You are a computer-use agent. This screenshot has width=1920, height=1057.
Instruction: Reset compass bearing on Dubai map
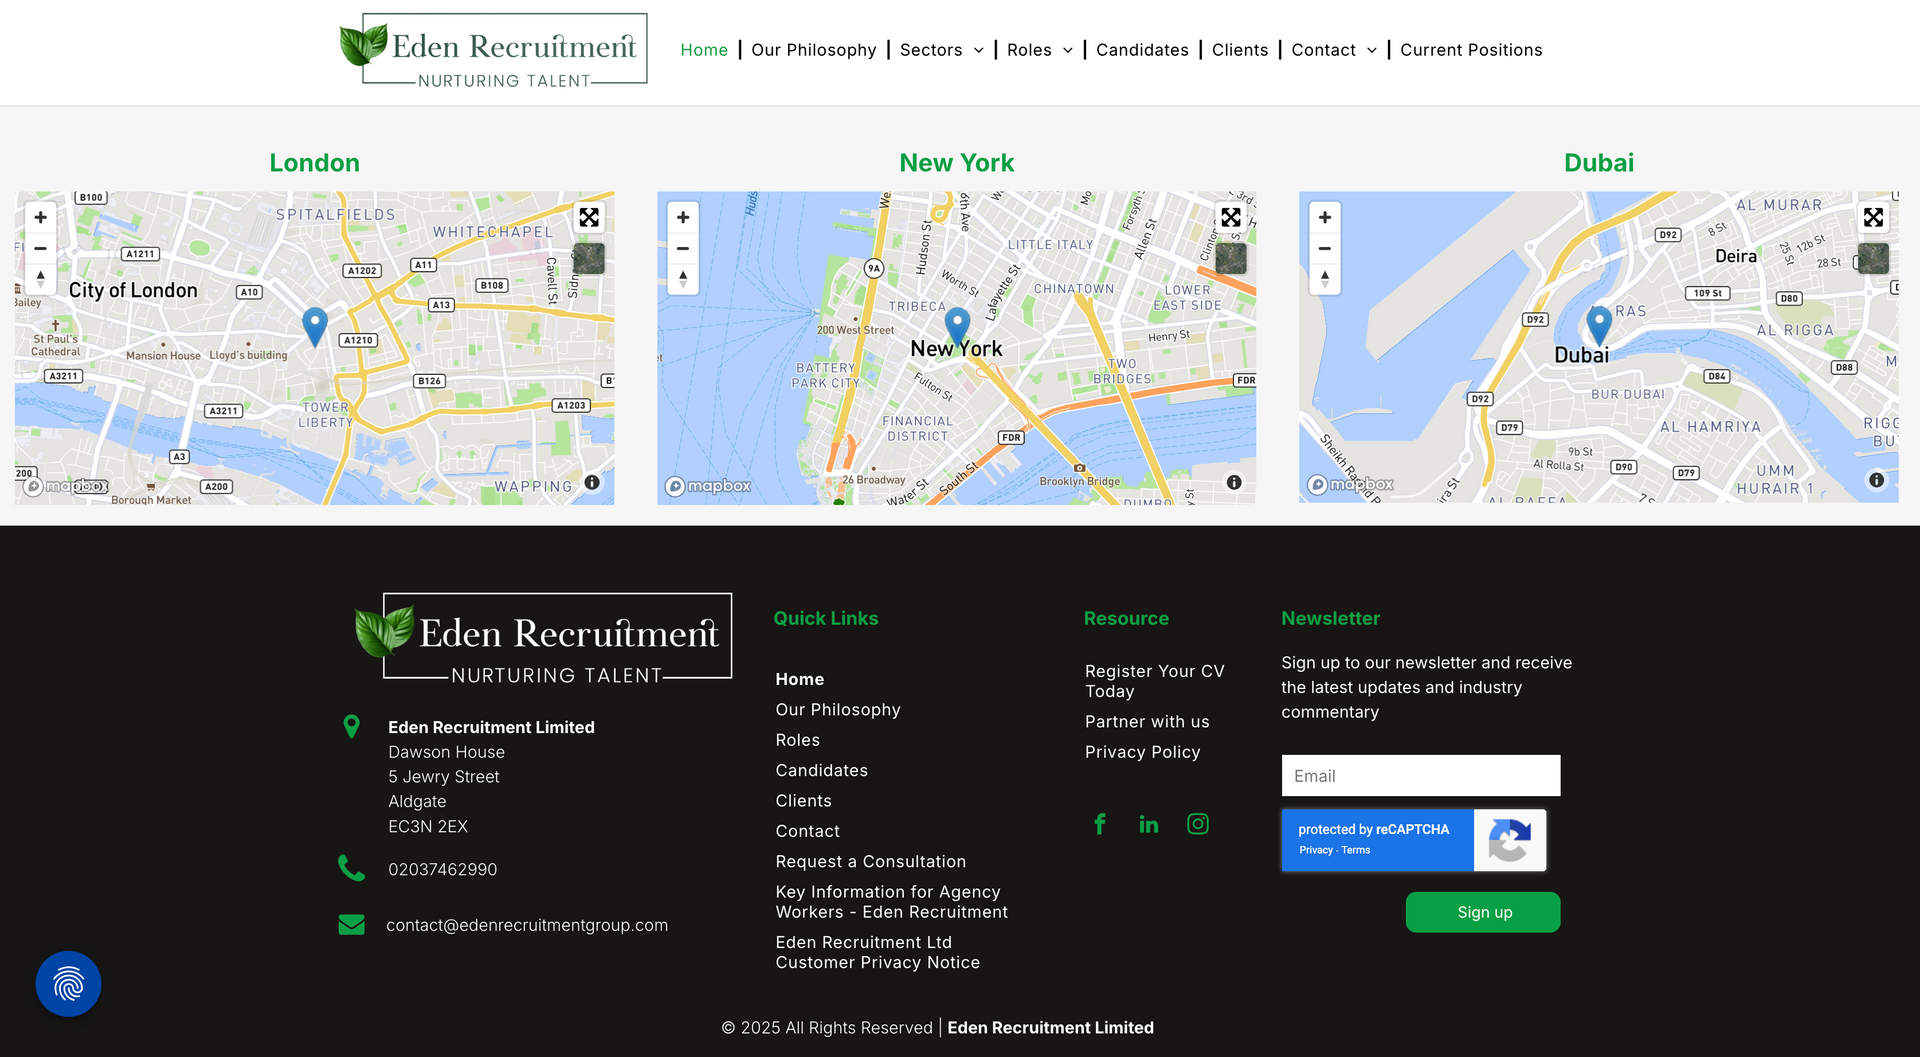click(x=1325, y=279)
